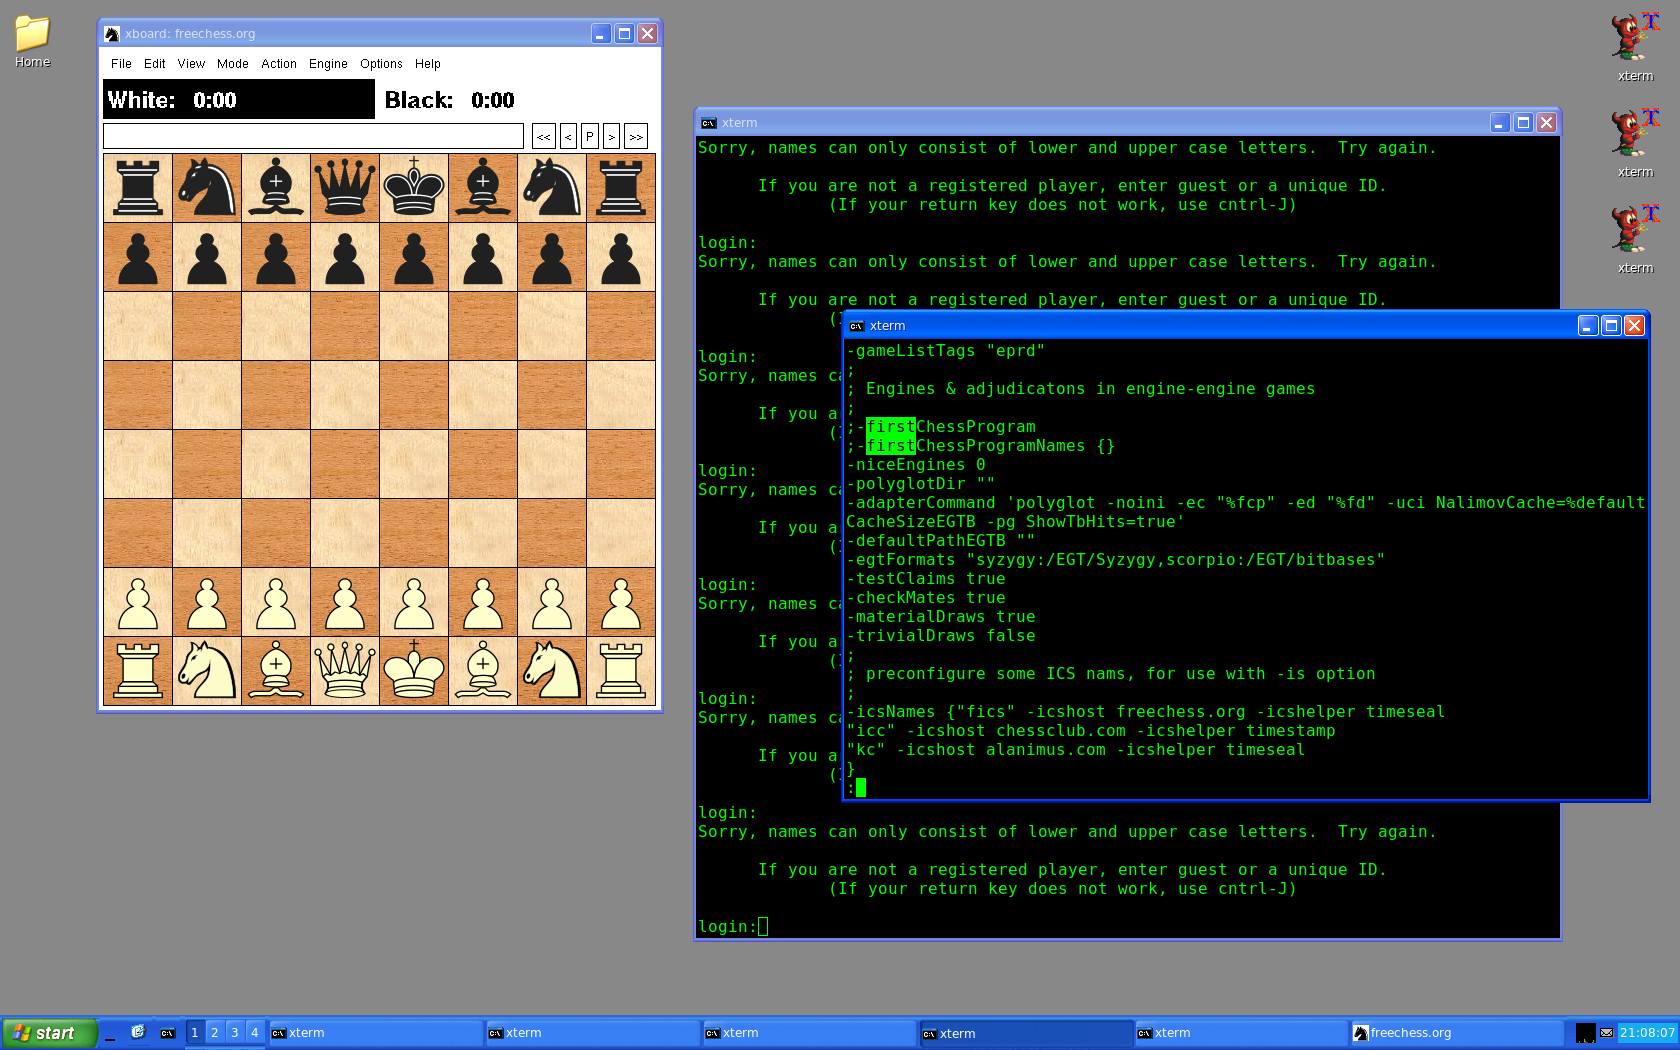Open the top xterm desktop icon
Image resolution: width=1680 pixels, height=1050 pixels.
point(1635,46)
